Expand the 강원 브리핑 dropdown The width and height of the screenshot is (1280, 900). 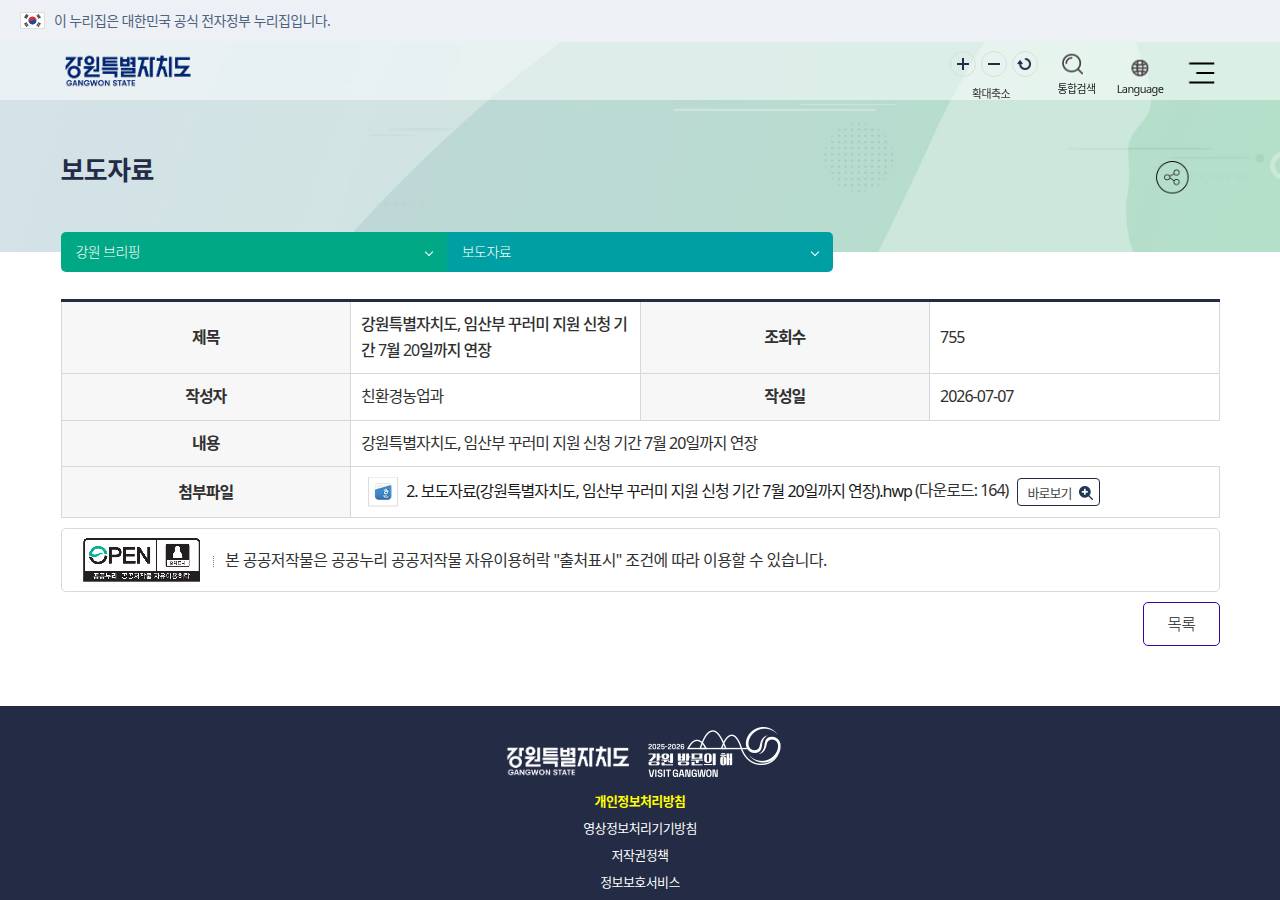tap(254, 252)
